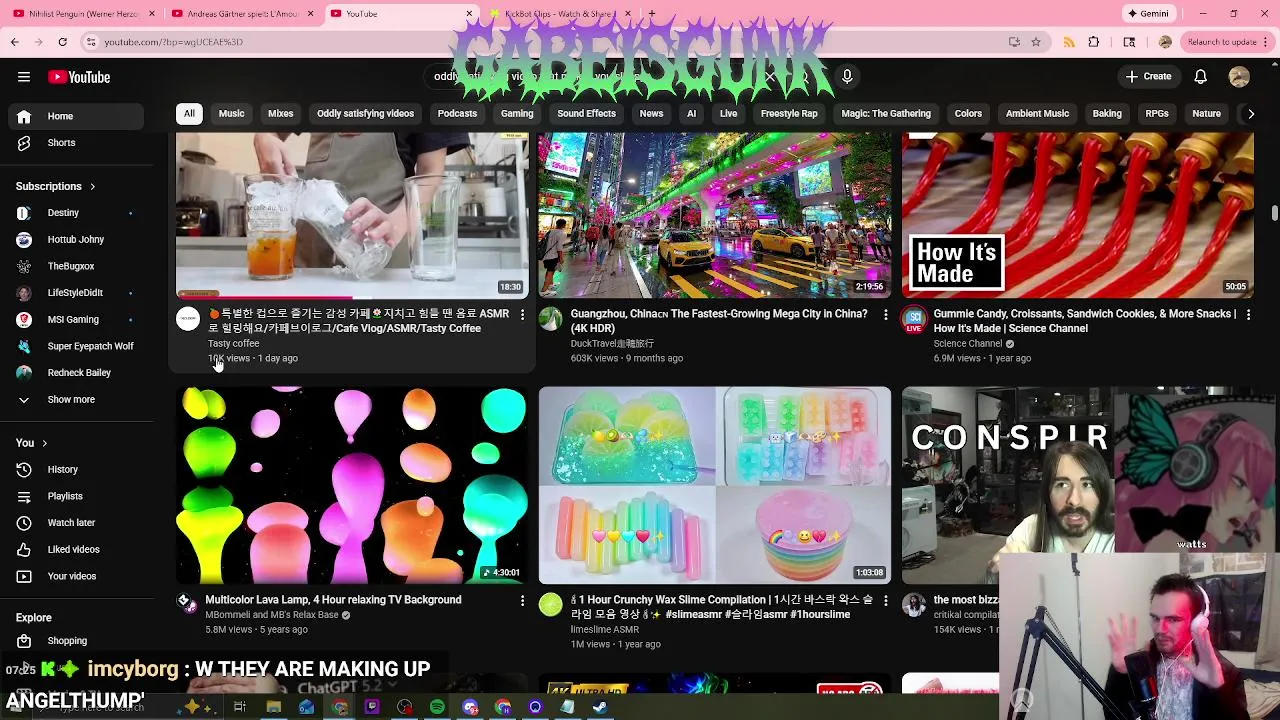Play the How It's Made candy thumbnail
This screenshot has height=720, width=1280.
pos(1078,215)
